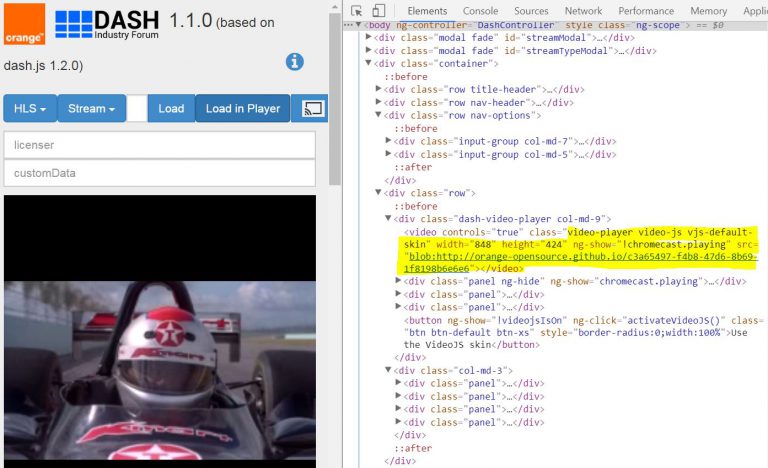
Task: Open the Stream selection dropdown
Action: (x=91, y=109)
